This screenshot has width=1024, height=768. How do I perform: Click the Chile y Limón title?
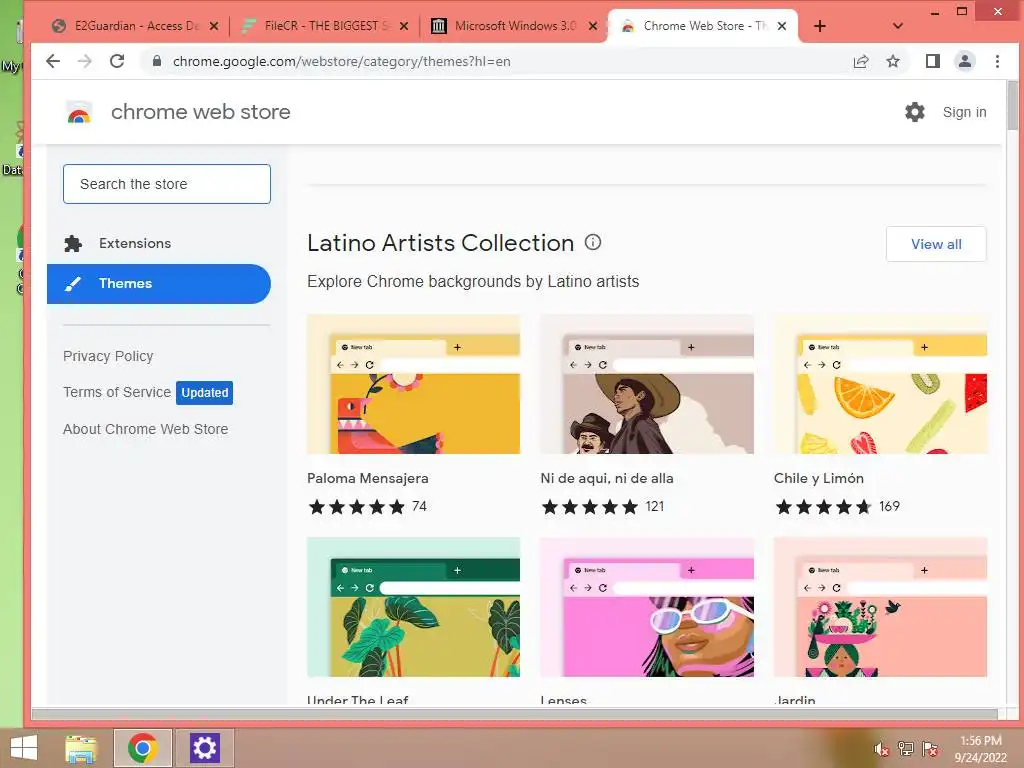point(819,478)
